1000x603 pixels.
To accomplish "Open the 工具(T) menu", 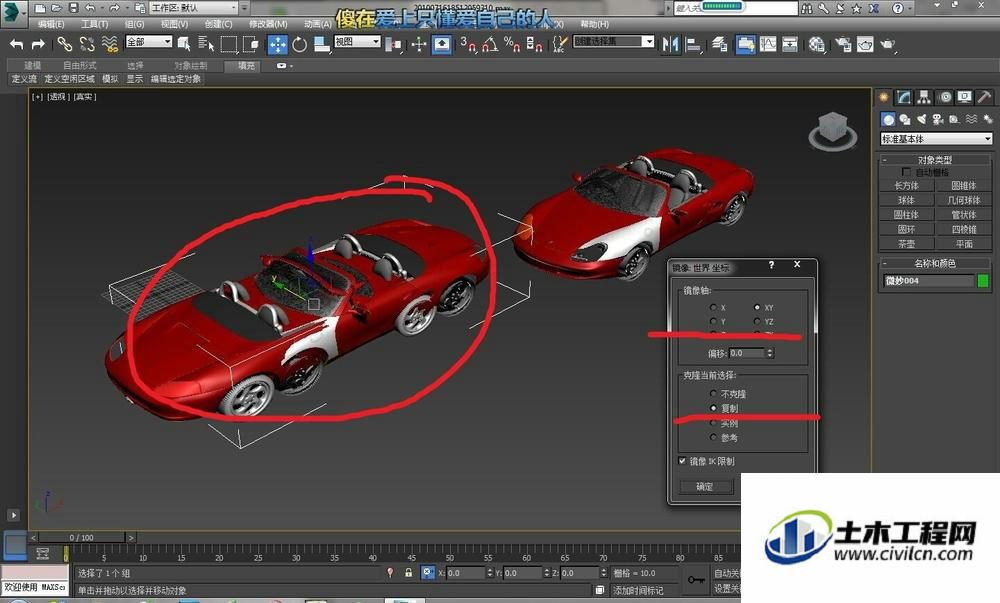I will coord(94,24).
